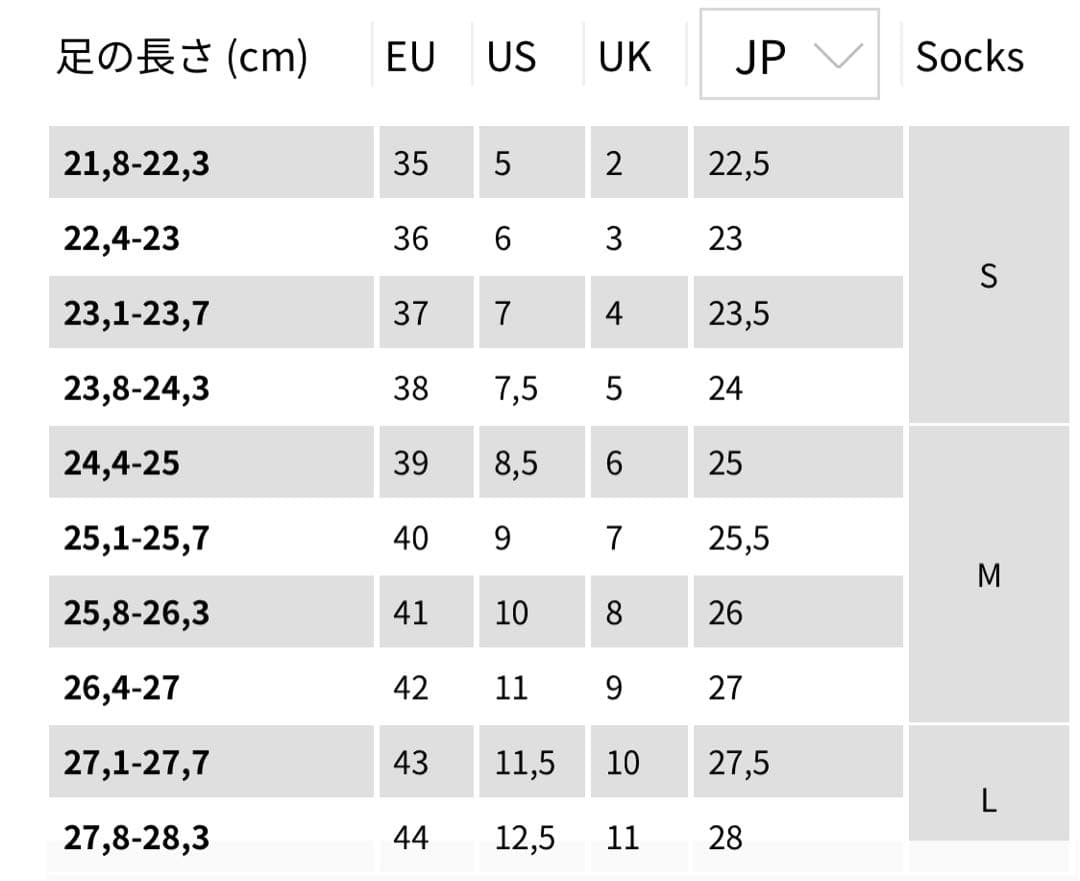Click the 足の長さ (cm) header
The width and height of the screenshot is (1080, 881).
coord(181,57)
